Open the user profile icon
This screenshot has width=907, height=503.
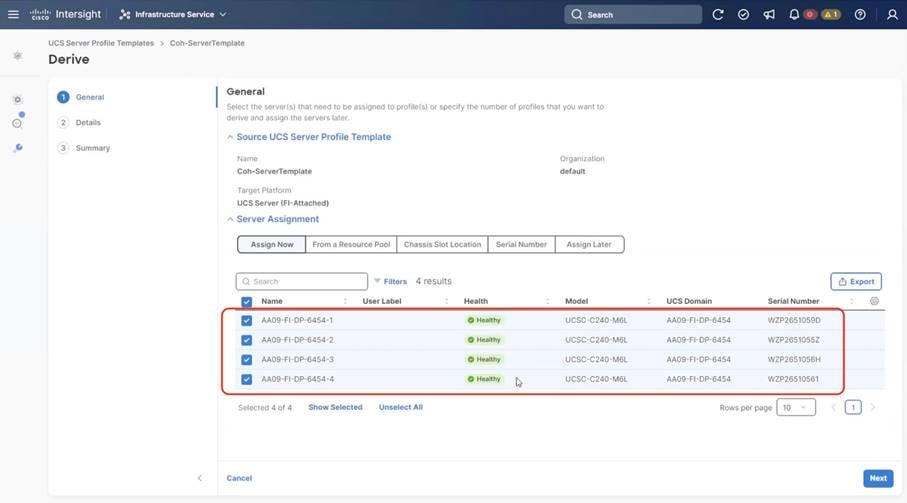tap(892, 14)
